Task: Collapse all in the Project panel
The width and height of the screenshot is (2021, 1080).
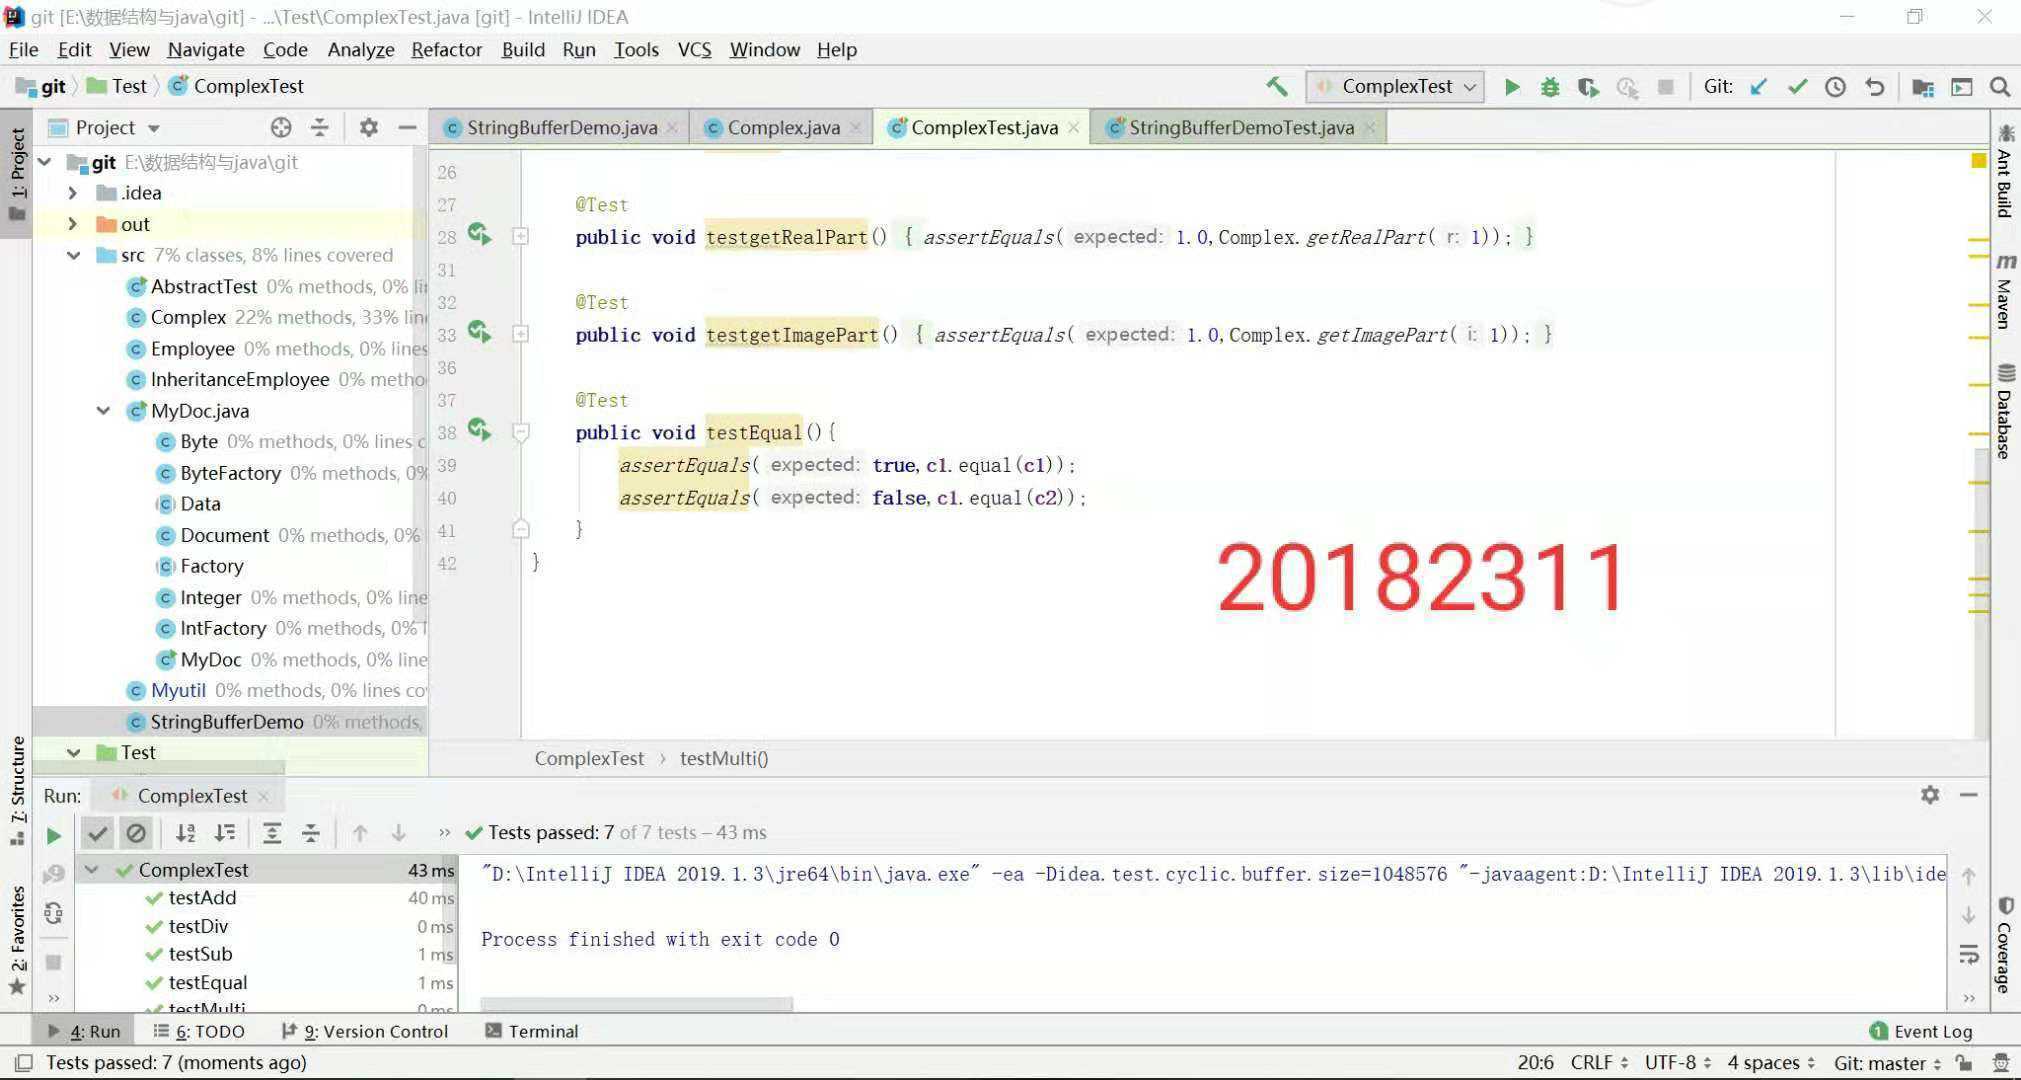Action: click(319, 127)
